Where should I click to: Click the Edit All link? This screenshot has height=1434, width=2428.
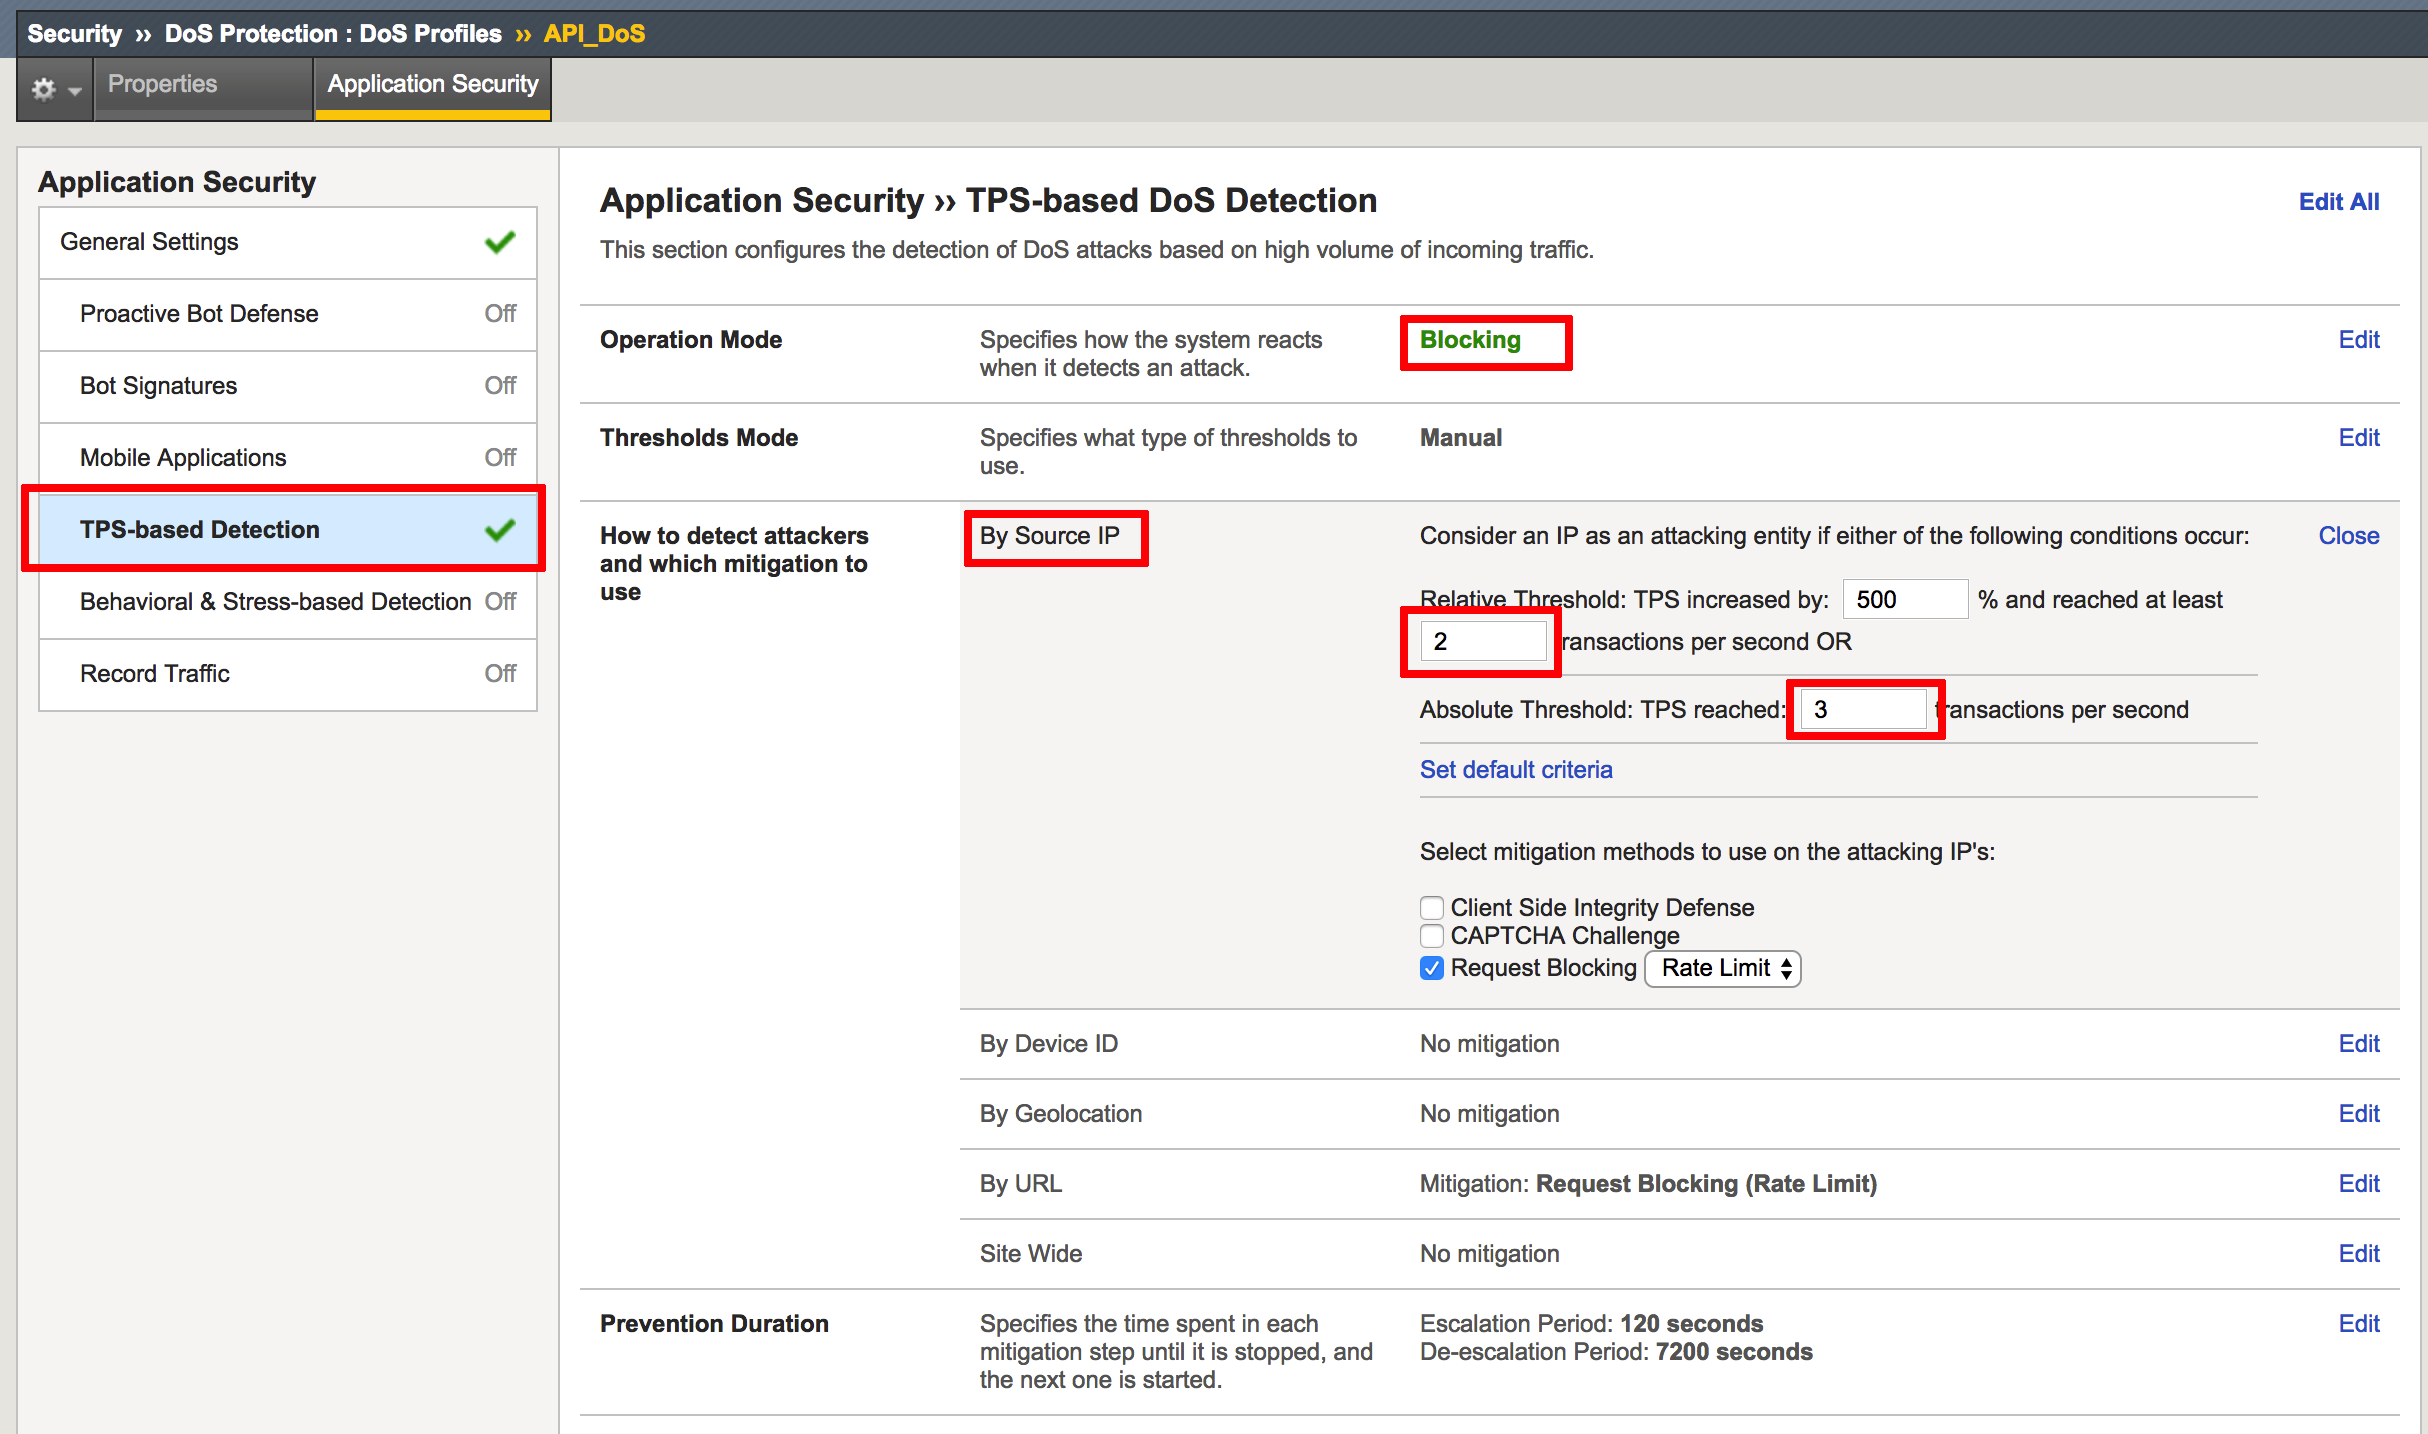pos(2339,202)
